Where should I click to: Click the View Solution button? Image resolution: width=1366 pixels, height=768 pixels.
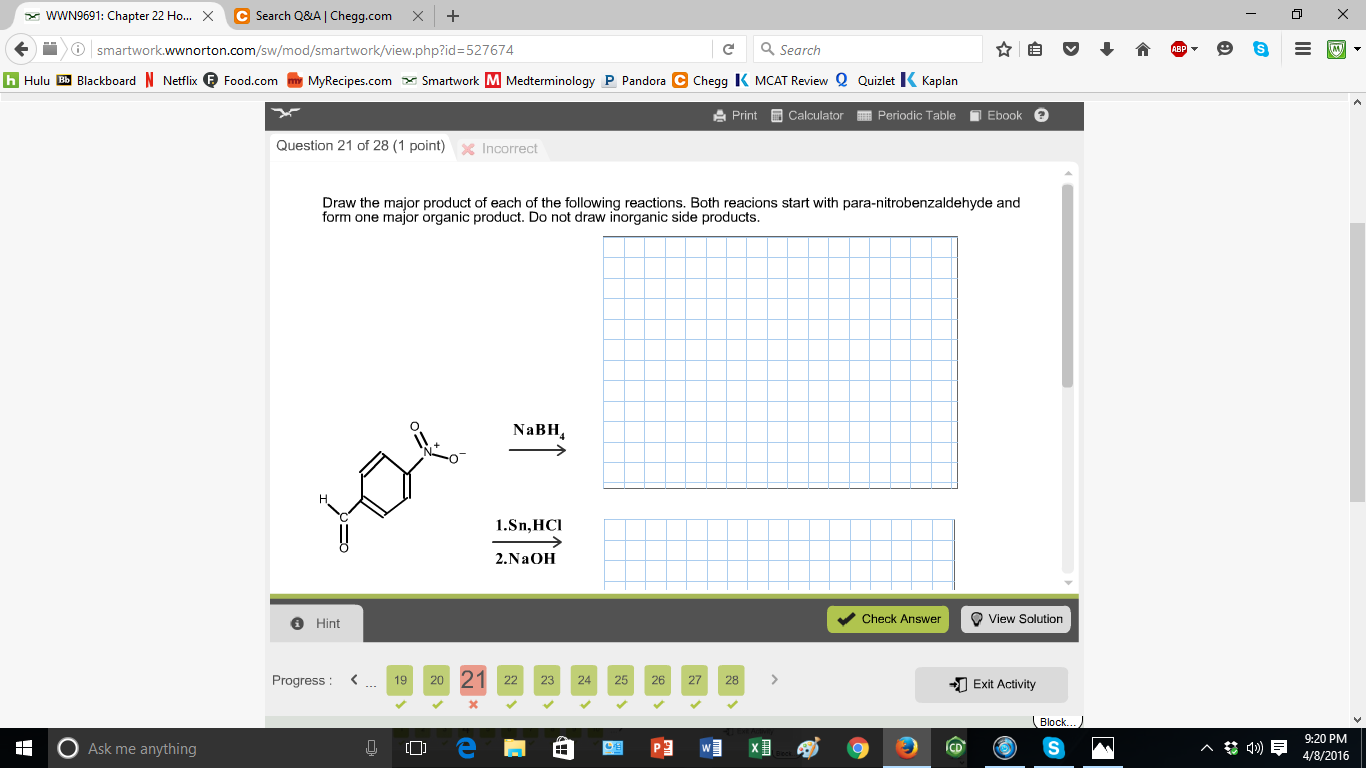pyautogui.click(x=1016, y=619)
